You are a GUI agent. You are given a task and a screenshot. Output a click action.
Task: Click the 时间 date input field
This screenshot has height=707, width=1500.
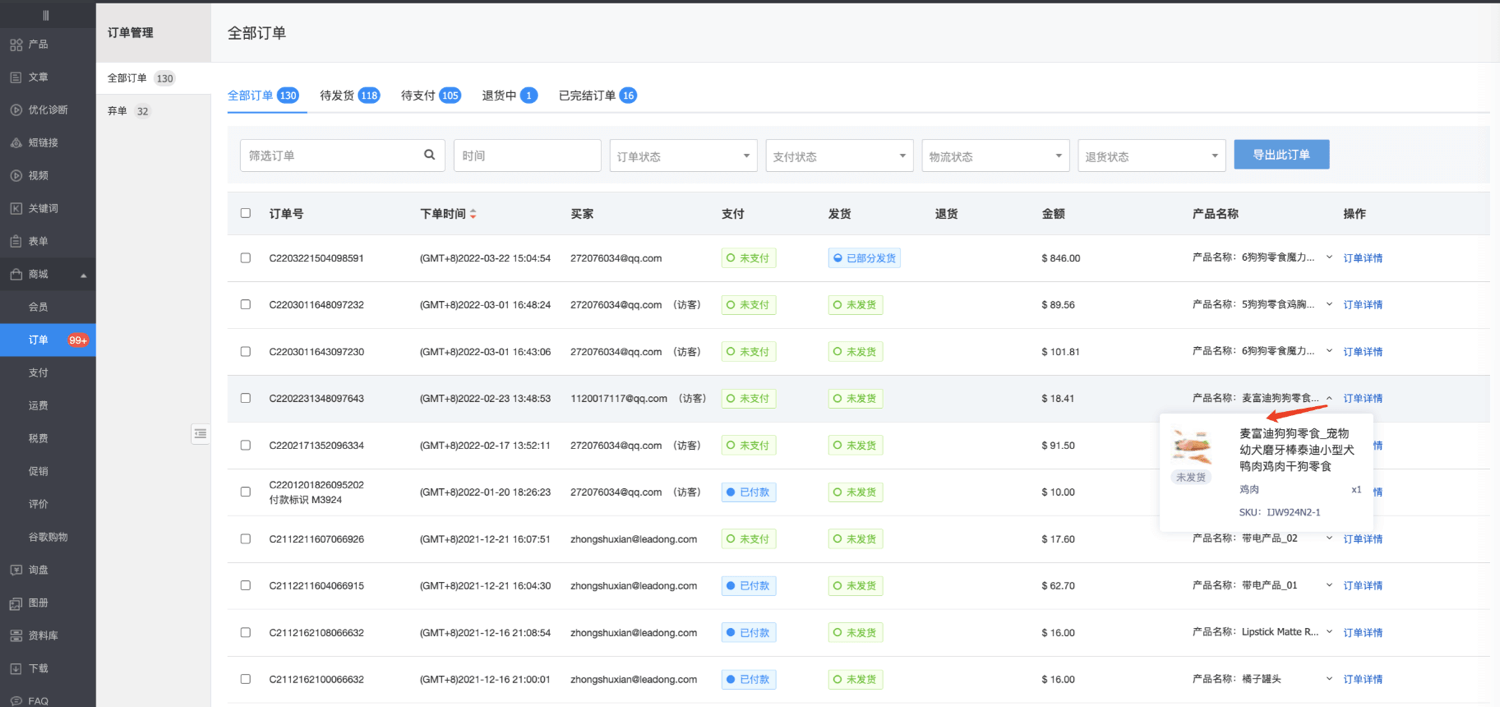point(527,156)
